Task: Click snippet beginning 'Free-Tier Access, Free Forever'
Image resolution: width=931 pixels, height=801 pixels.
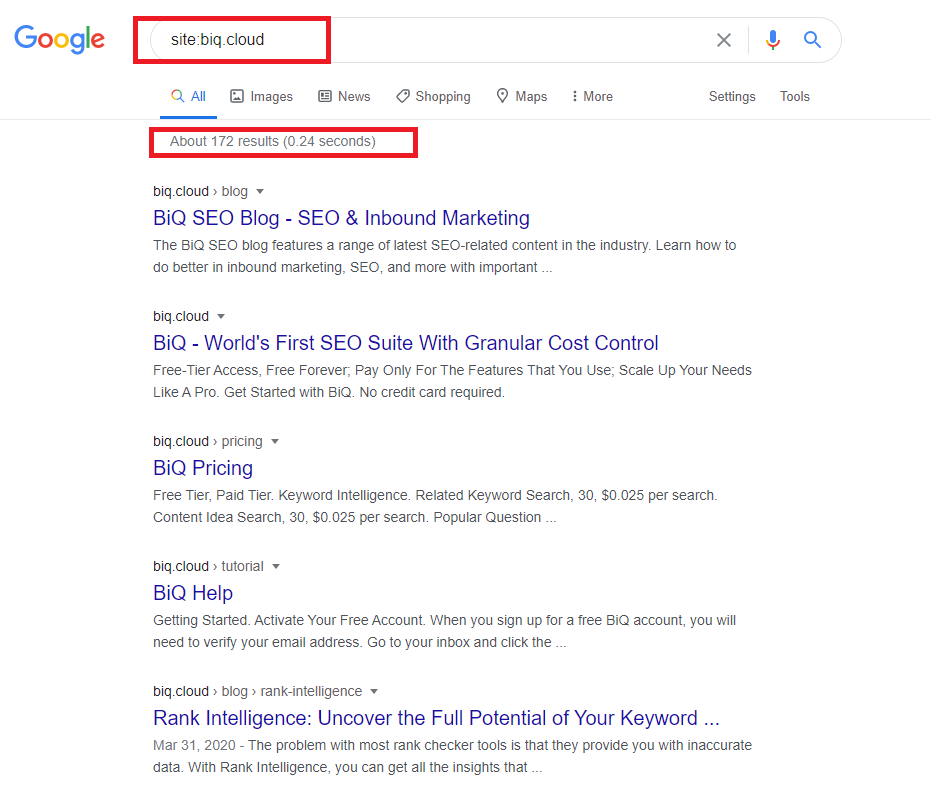Action: 452,381
